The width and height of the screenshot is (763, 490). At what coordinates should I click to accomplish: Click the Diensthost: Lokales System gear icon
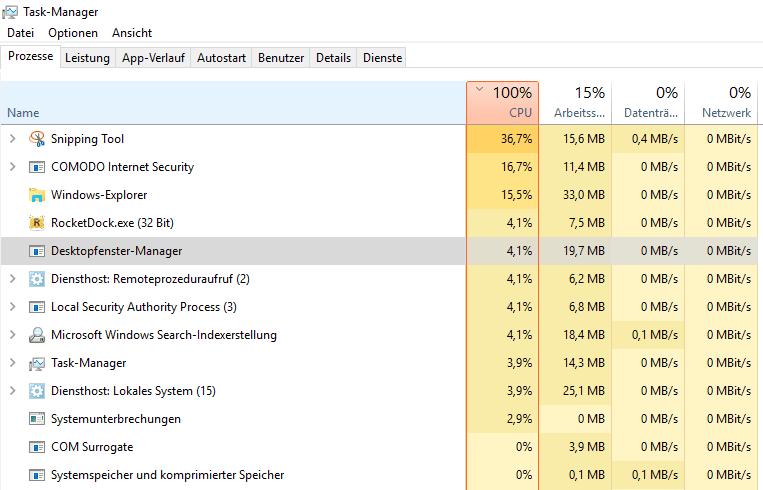[x=37, y=391]
